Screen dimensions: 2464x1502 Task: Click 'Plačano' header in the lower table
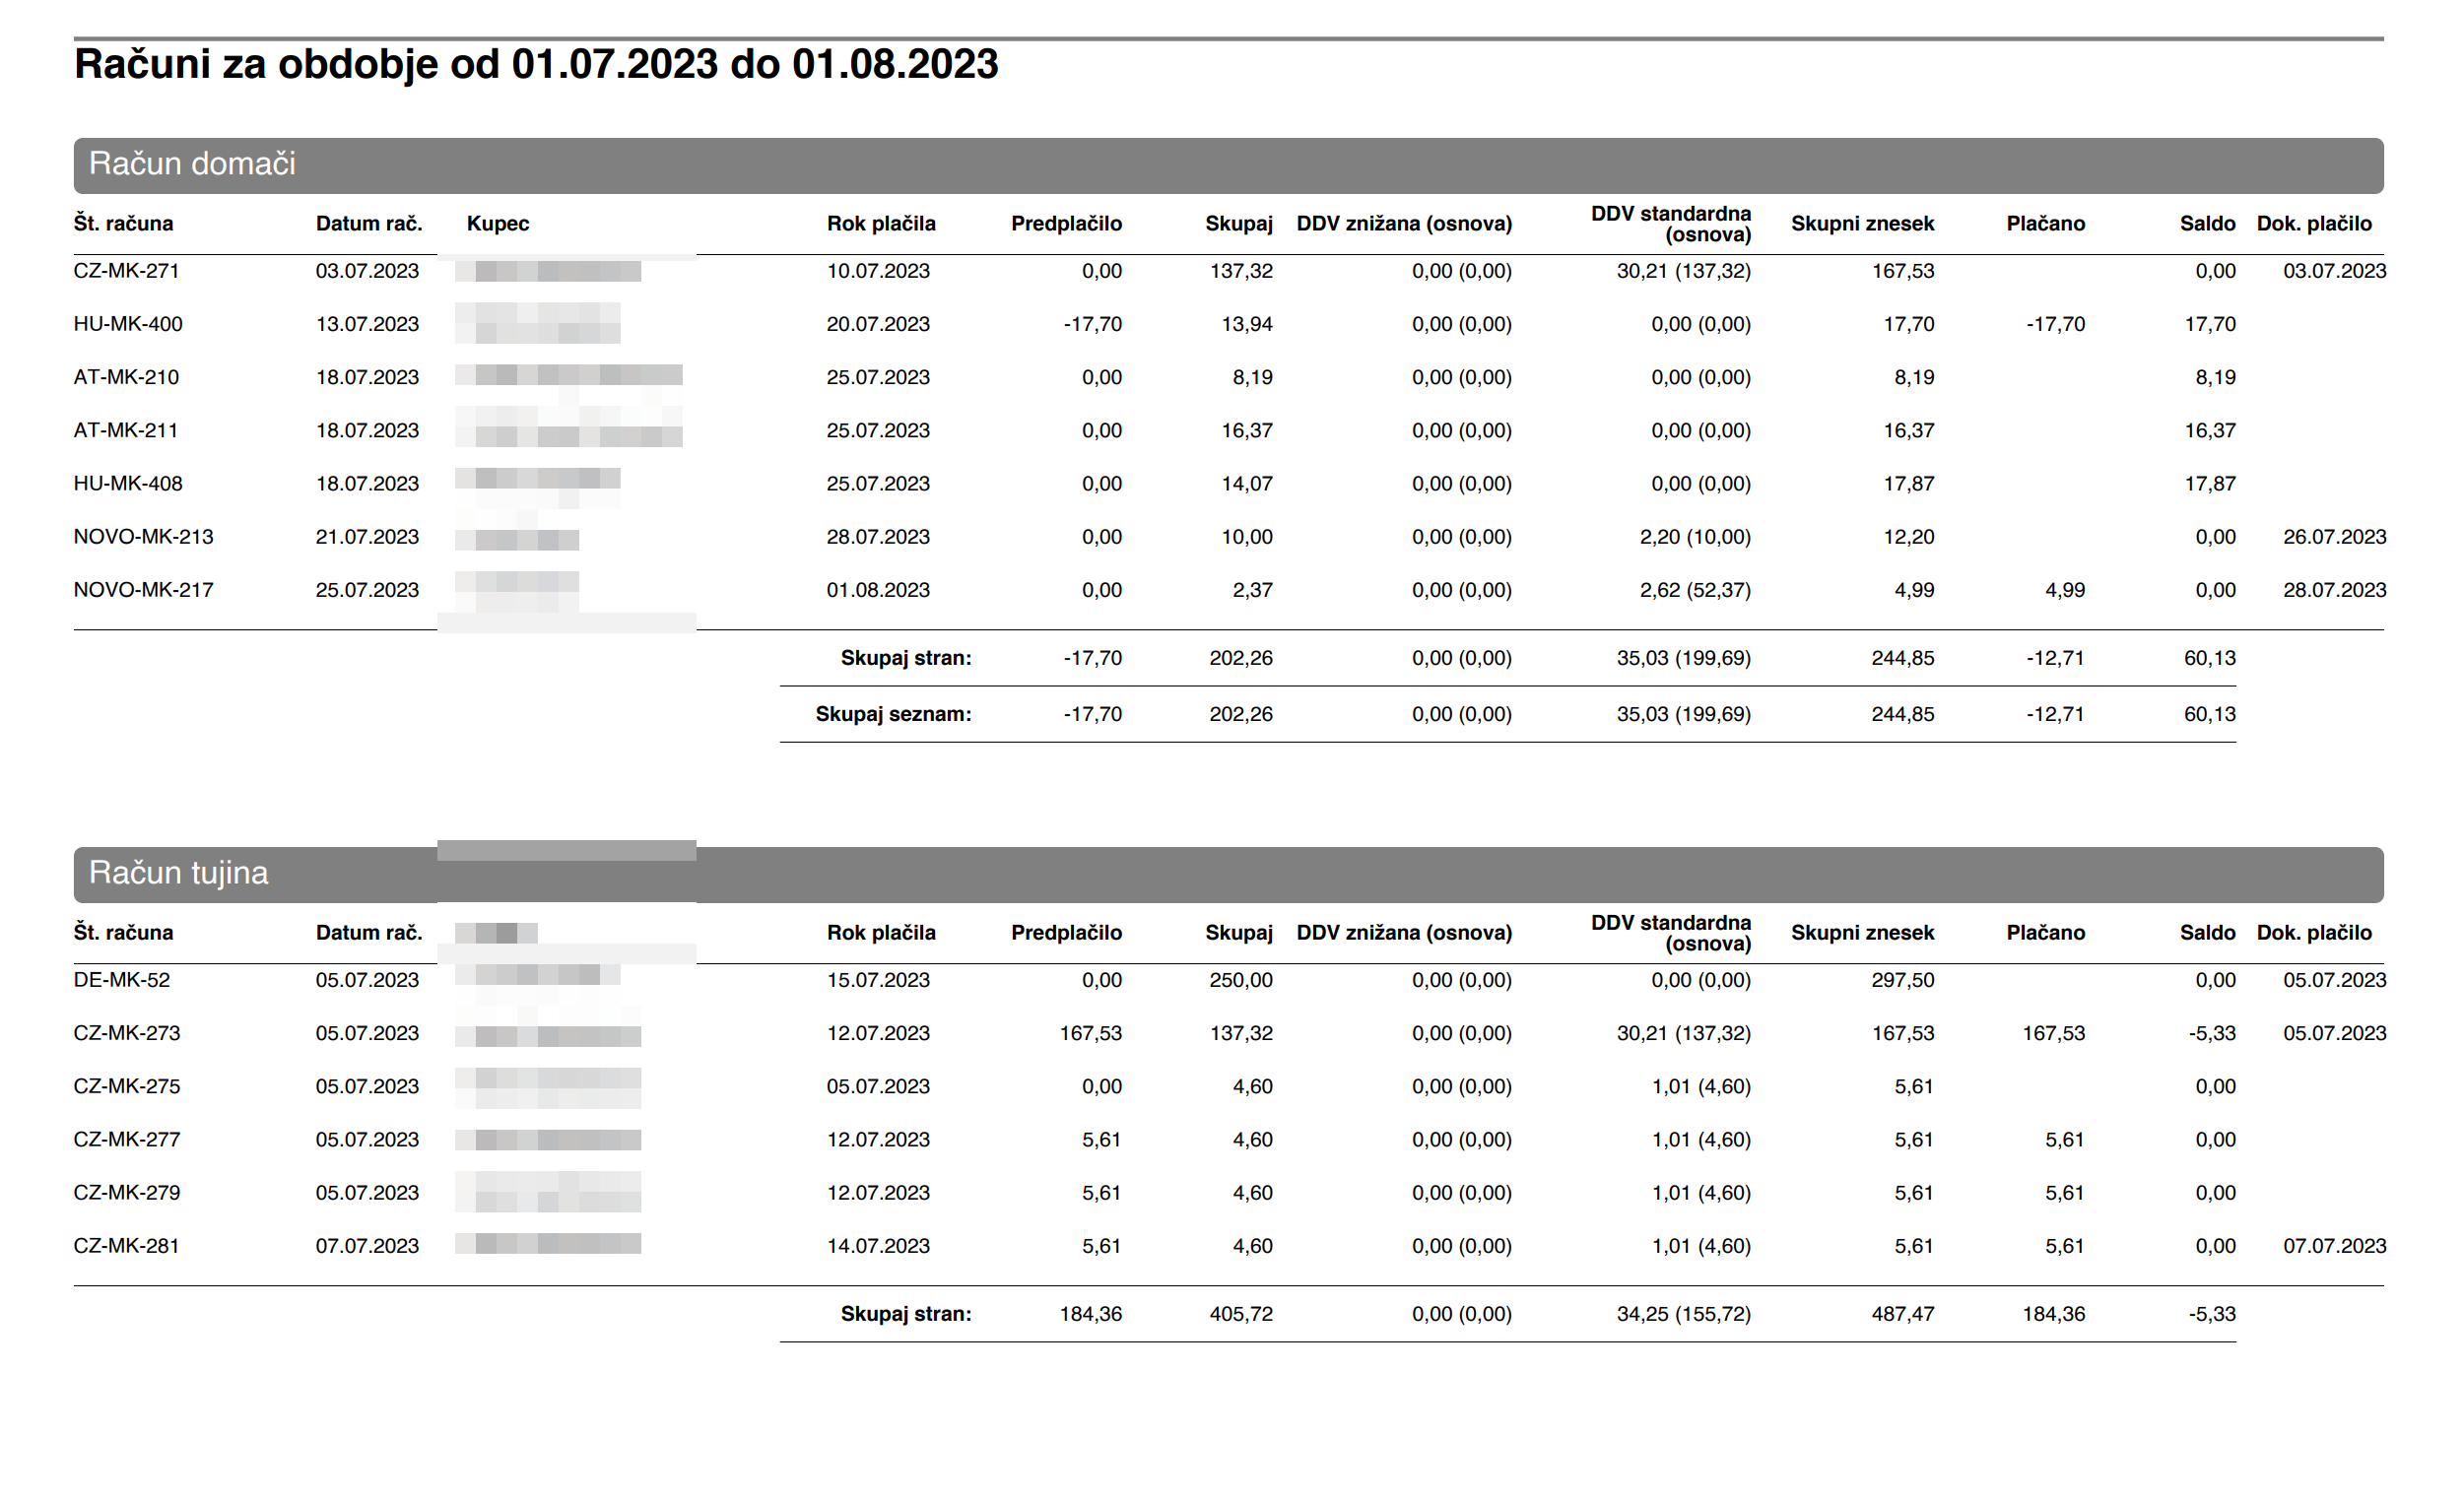pyautogui.click(x=2045, y=933)
